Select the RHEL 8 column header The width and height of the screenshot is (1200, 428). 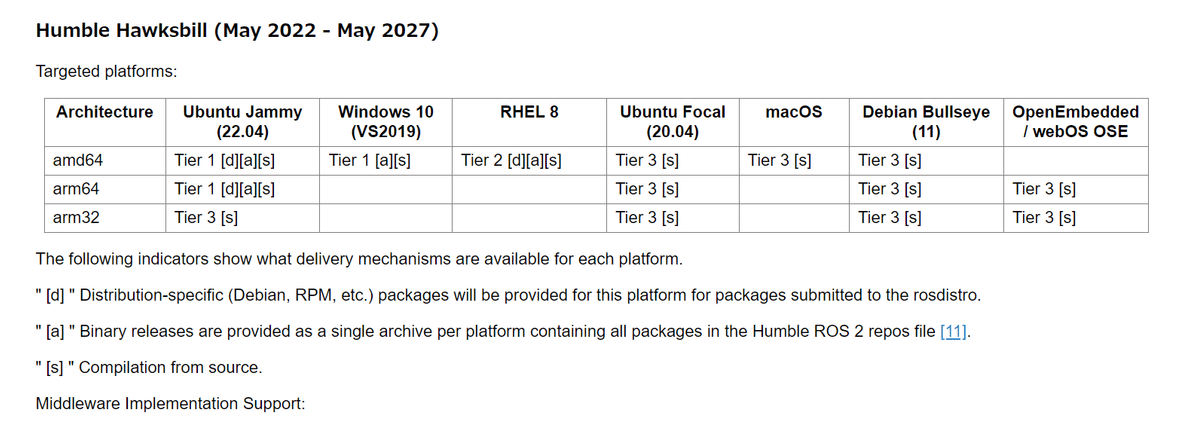click(529, 112)
